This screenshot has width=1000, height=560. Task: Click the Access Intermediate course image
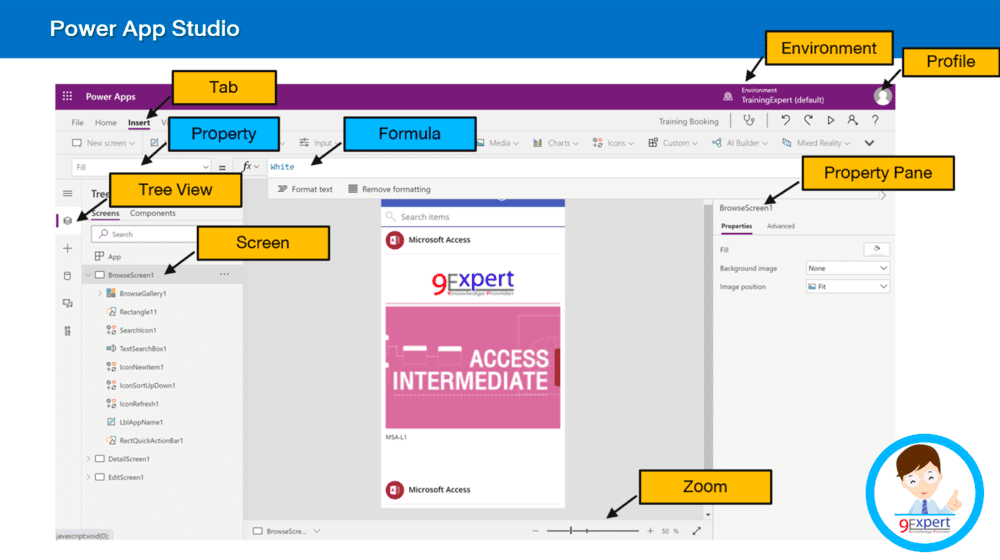point(473,367)
